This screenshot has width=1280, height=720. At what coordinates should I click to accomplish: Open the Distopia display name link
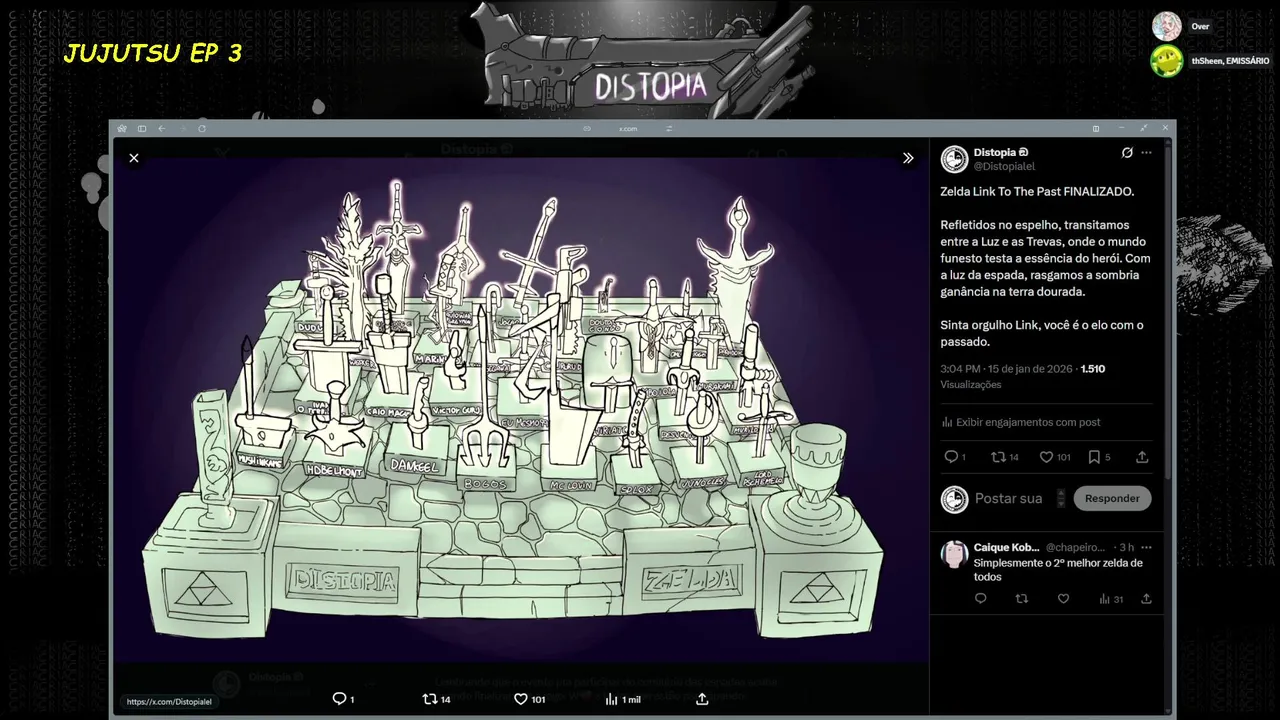[x=995, y=152]
